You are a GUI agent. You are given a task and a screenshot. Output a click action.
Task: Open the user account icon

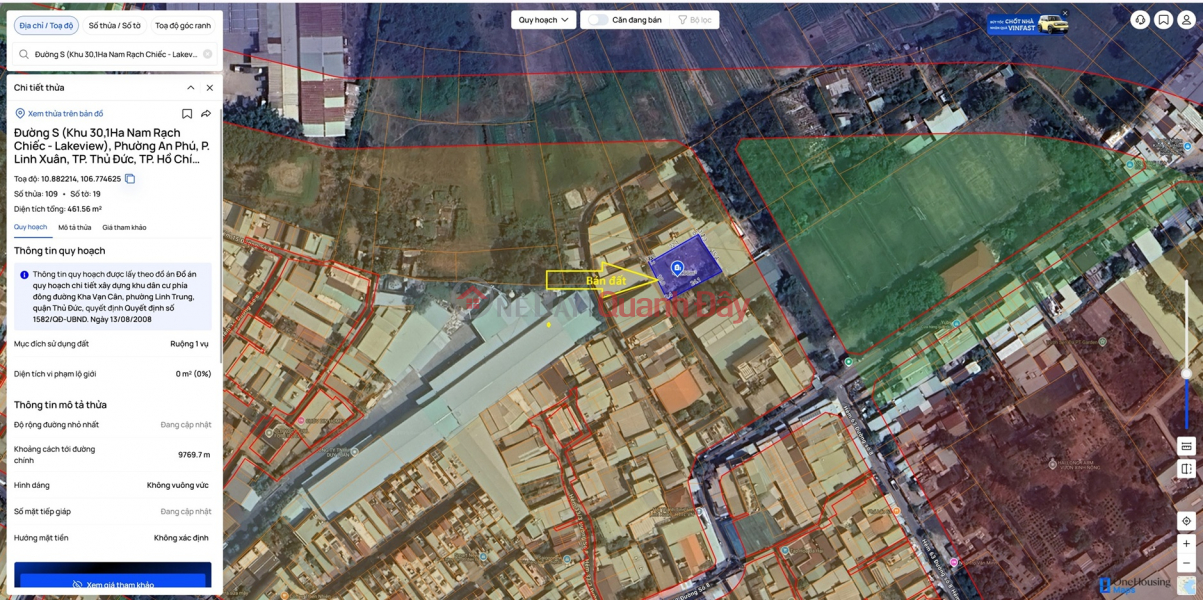pyautogui.click(x=1185, y=19)
